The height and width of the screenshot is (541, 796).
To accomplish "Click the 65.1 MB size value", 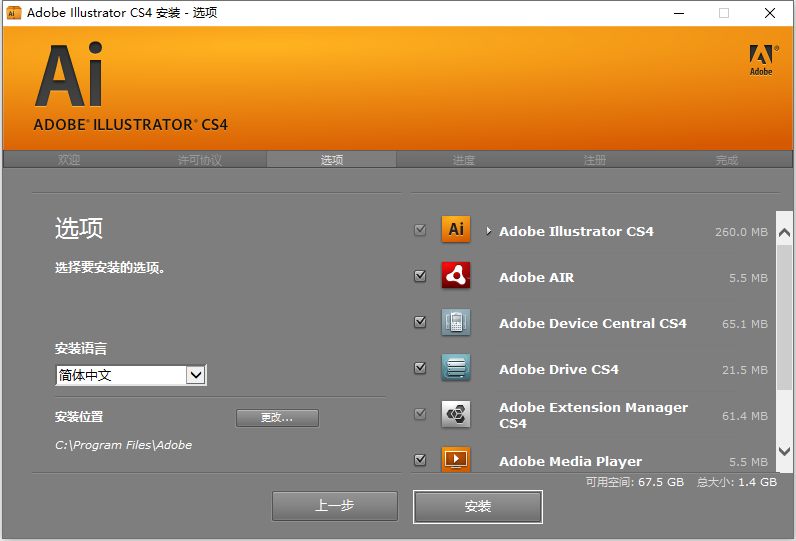I will [745, 324].
